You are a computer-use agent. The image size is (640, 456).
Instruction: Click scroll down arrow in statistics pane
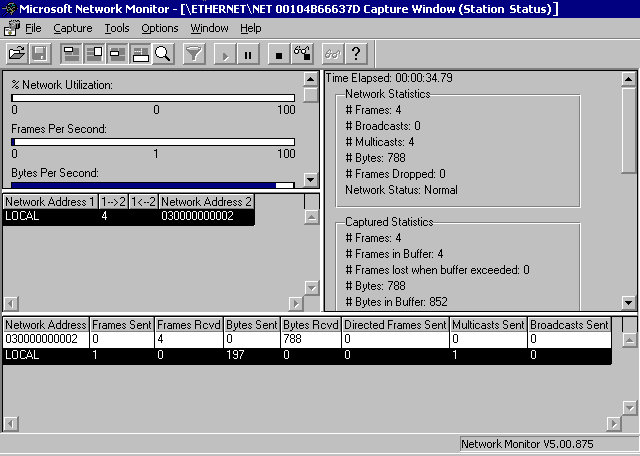tap(628, 302)
